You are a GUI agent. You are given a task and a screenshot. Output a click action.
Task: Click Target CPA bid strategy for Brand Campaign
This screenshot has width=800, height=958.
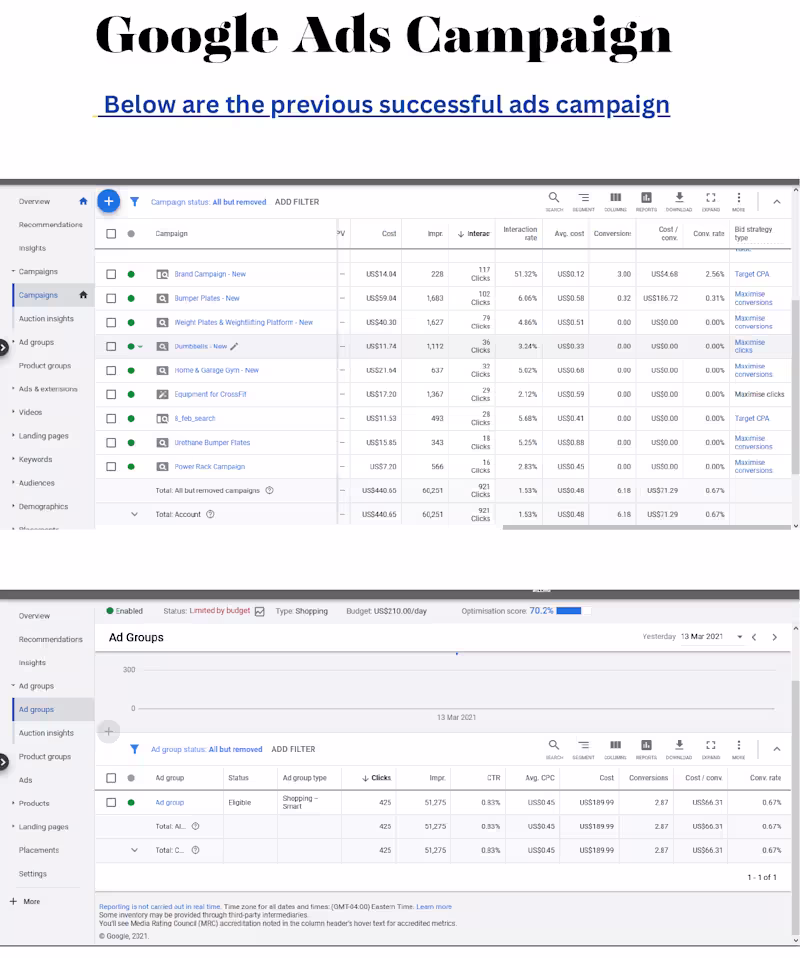pos(752,274)
